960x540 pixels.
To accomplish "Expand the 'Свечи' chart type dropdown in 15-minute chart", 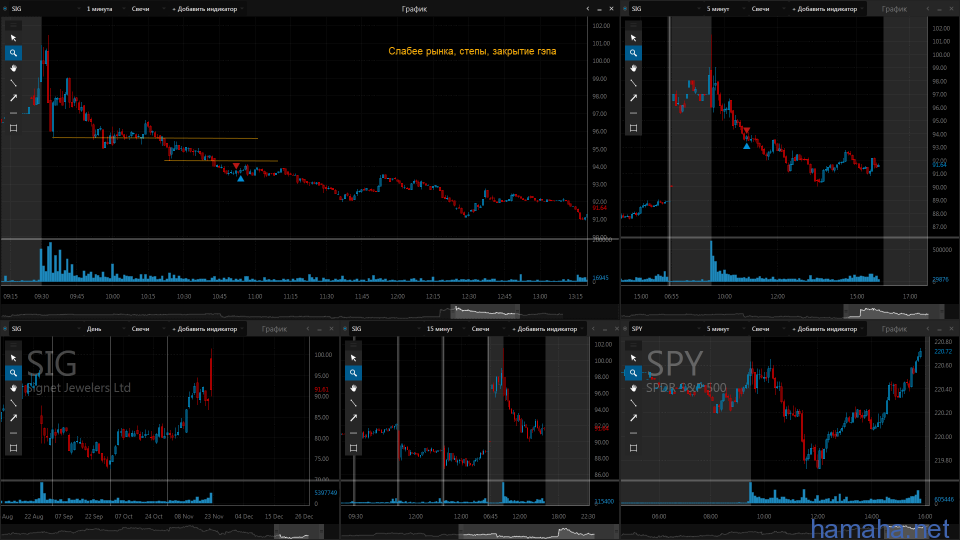I will (x=482, y=328).
